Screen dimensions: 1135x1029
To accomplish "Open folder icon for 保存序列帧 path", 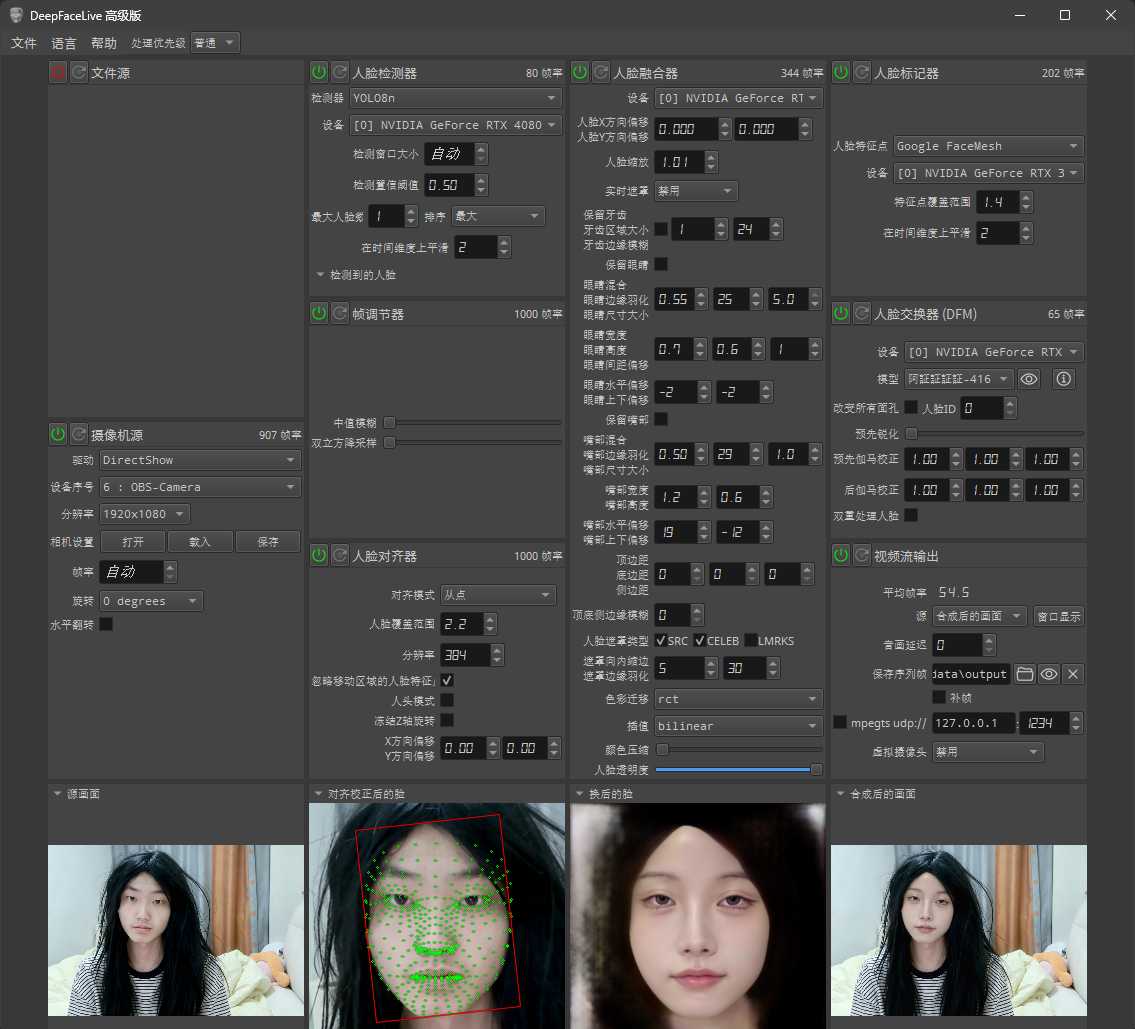I will click(1024, 674).
